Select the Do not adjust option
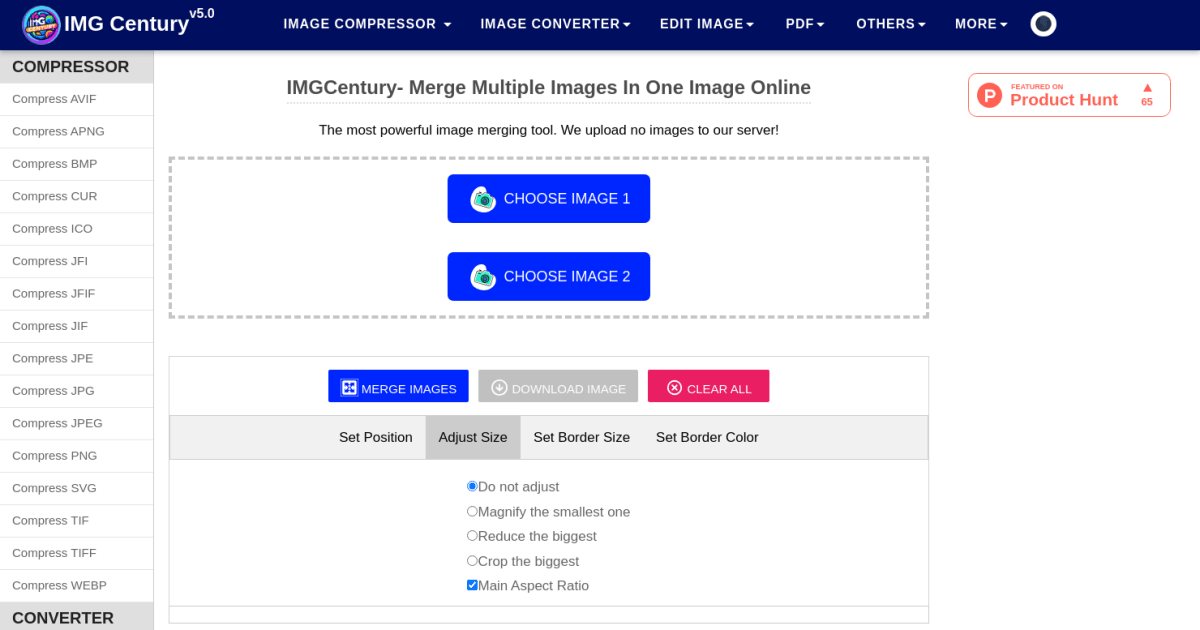Viewport: 1200px width, 630px height. pyautogui.click(x=471, y=486)
